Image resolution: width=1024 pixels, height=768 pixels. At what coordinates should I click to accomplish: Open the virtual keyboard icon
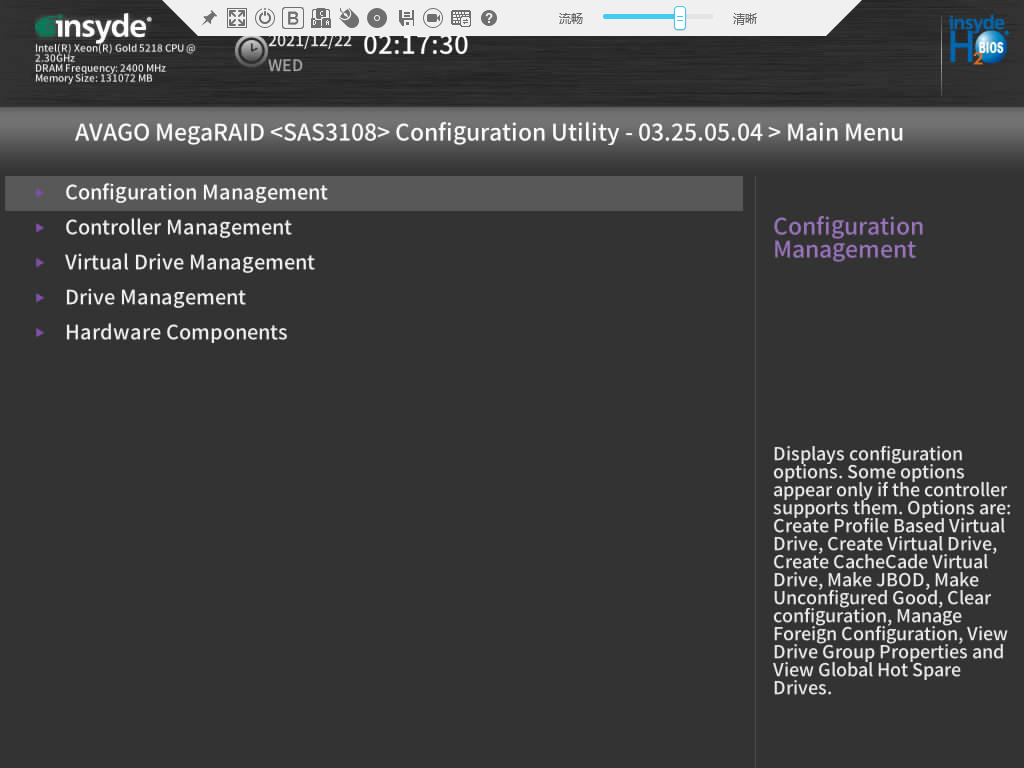point(461,18)
